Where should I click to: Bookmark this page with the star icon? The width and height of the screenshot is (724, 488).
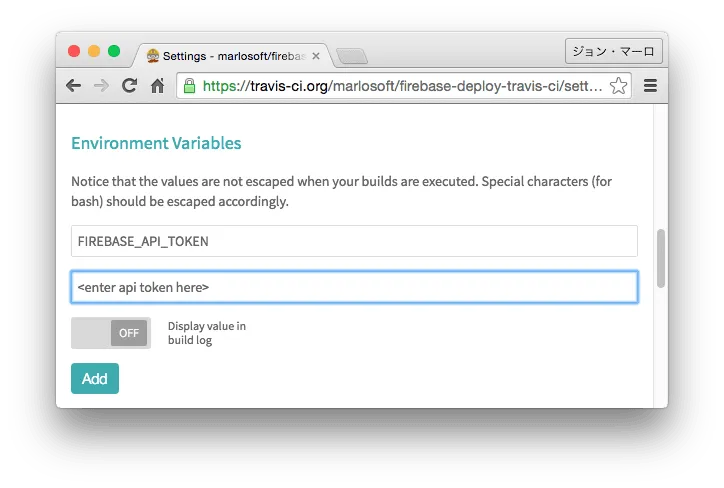(619, 86)
